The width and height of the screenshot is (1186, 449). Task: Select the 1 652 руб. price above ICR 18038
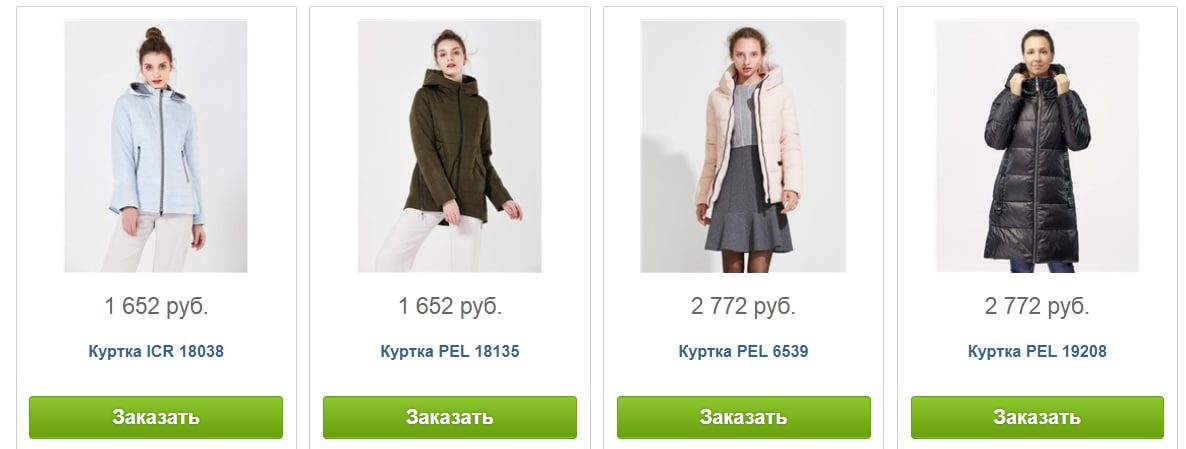point(156,307)
